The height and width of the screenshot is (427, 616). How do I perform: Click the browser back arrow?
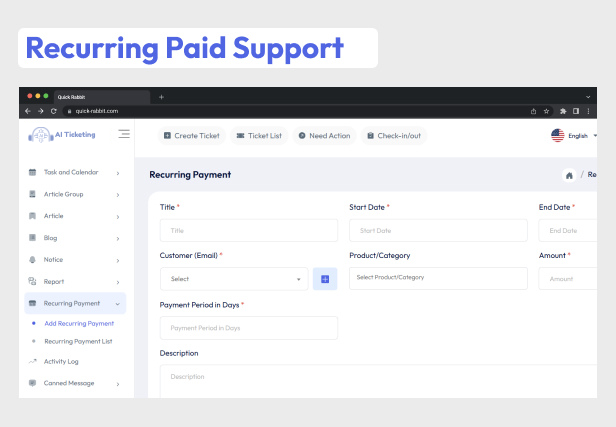coord(28,111)
